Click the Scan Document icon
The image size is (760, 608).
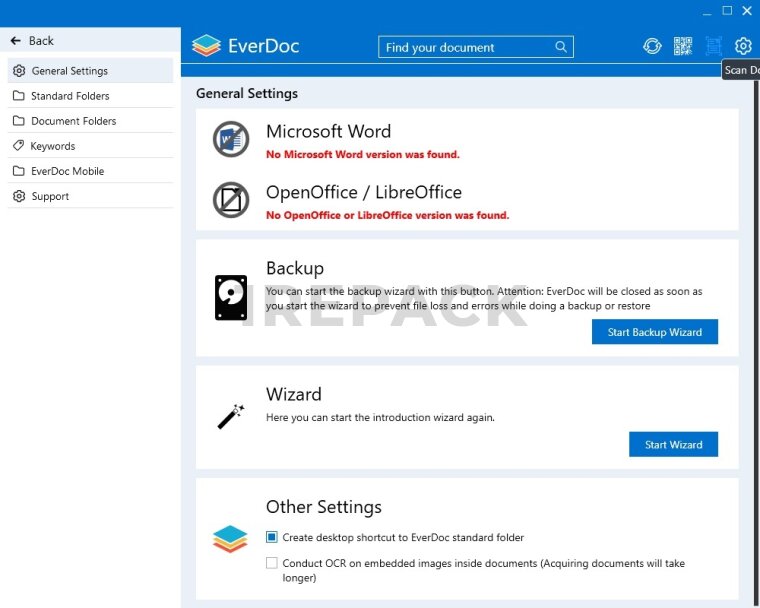(x=713, y=46)
